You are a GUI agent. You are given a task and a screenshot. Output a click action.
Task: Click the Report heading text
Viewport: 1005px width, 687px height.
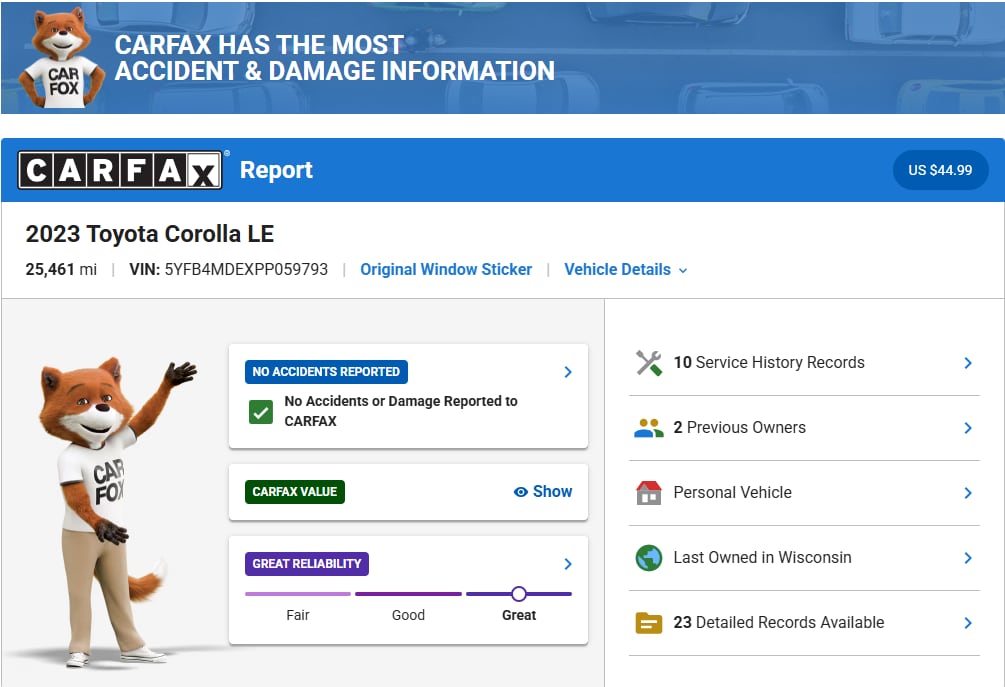click(276, 170)
